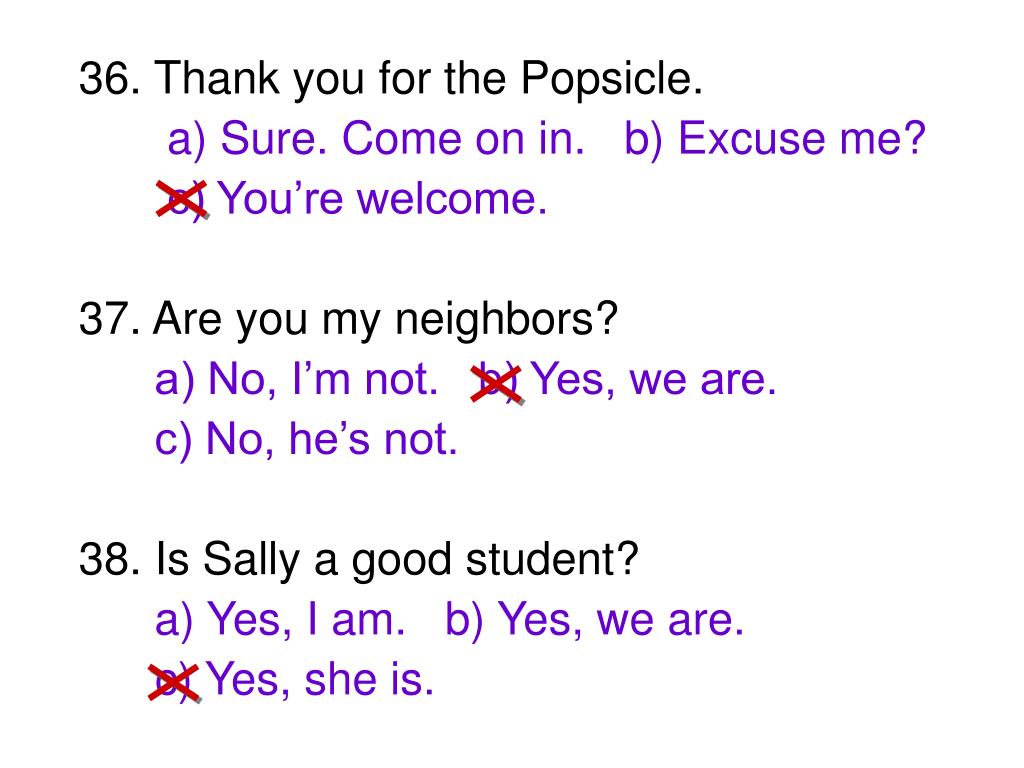Click the red X beside "You're welcome."
Screen dimensions: 1024x768
[x=181, y=198]
